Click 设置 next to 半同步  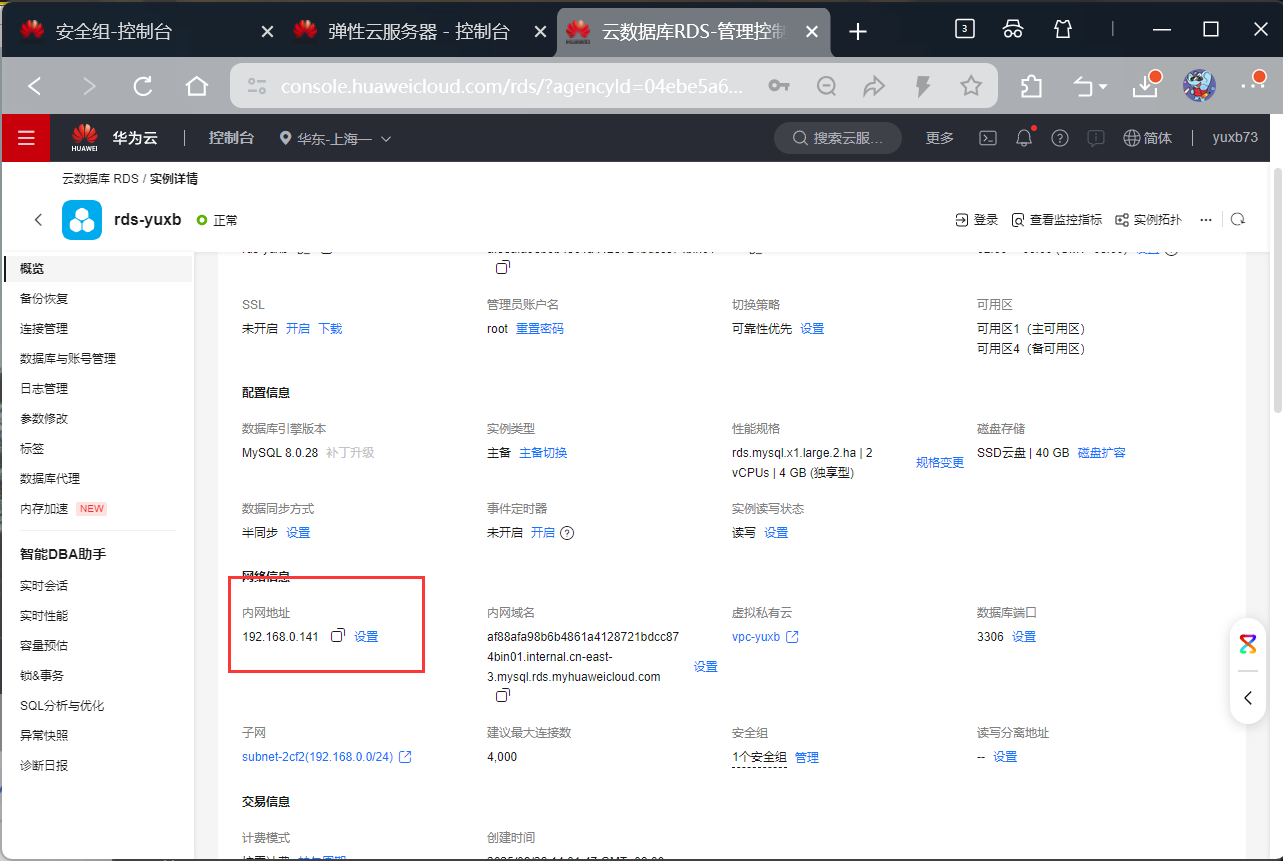click(x=298, y=532)
